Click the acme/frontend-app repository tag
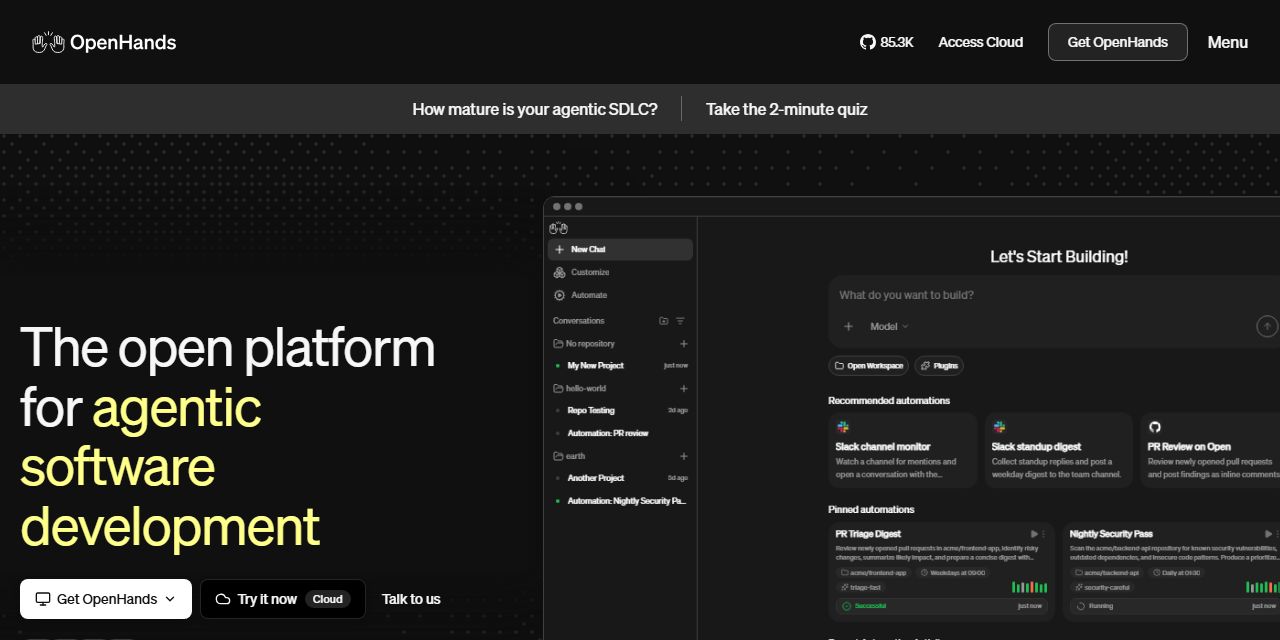Screen dimensions: 1280x640 (x=873, y=573)
